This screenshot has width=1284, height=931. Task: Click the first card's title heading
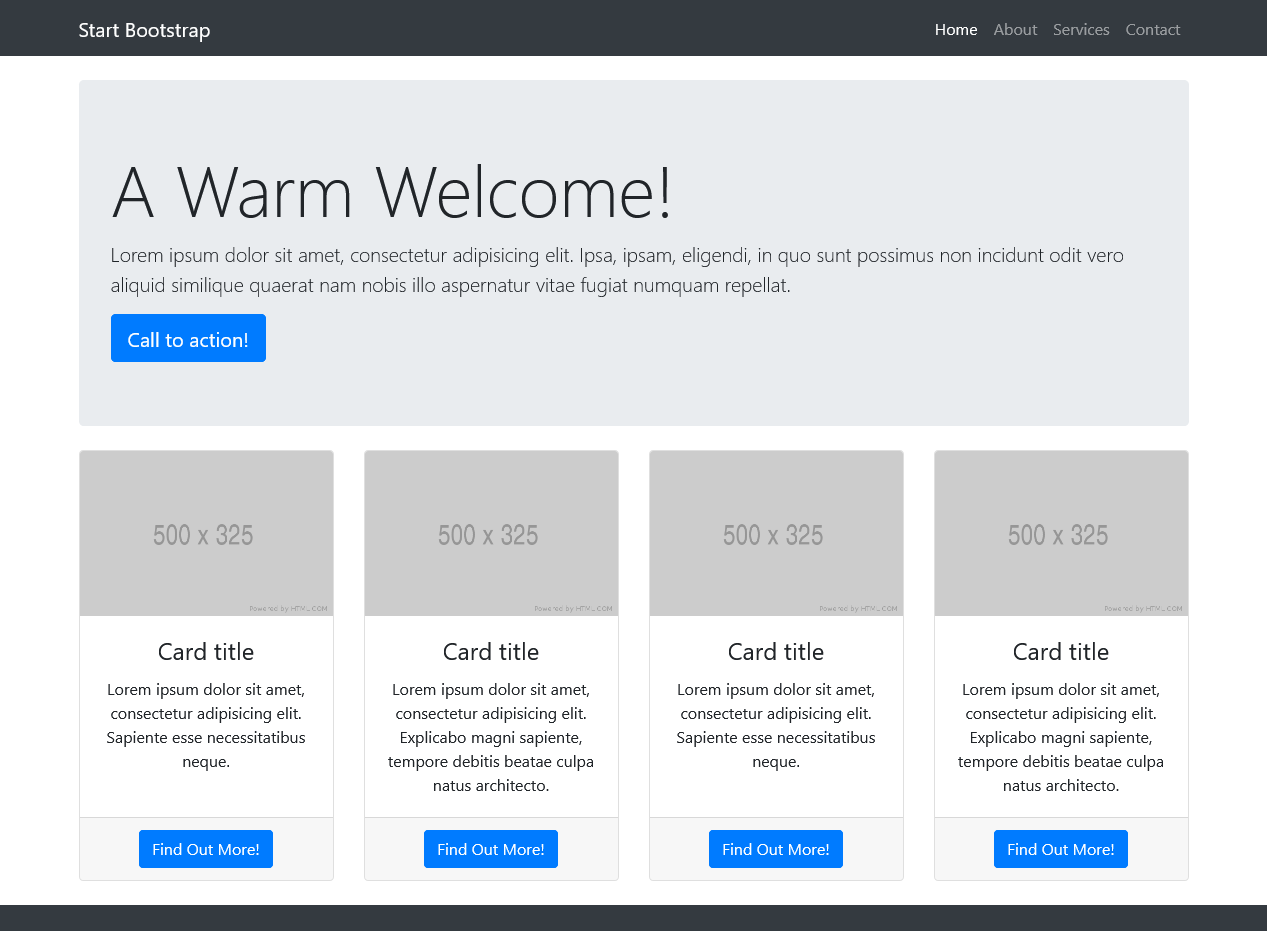point(206,652)
